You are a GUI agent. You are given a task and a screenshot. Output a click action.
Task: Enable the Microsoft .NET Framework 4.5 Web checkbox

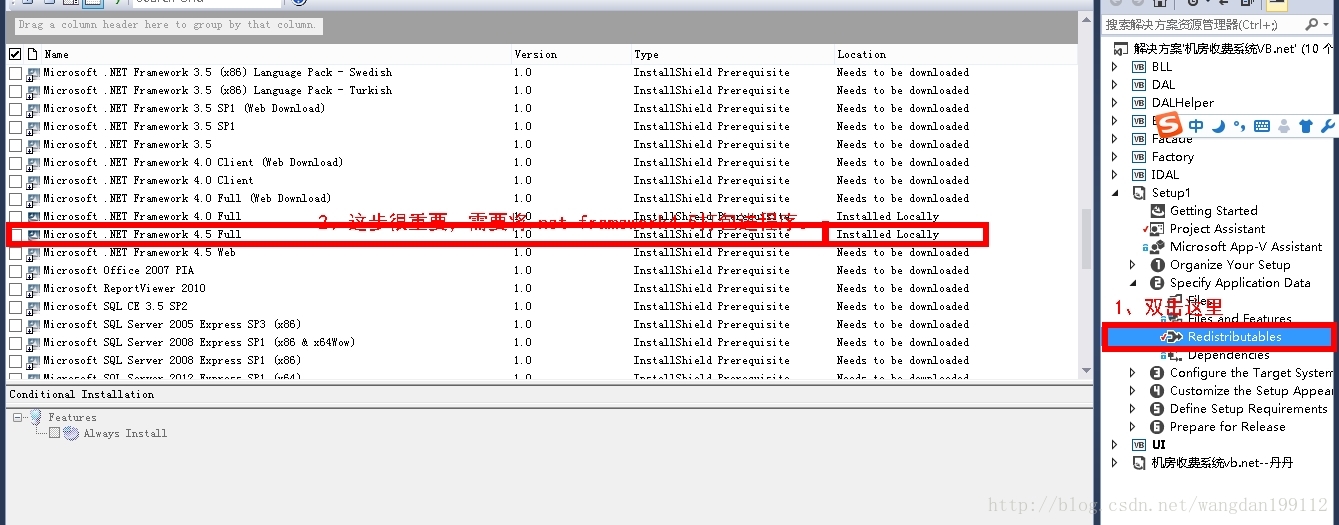15,253
